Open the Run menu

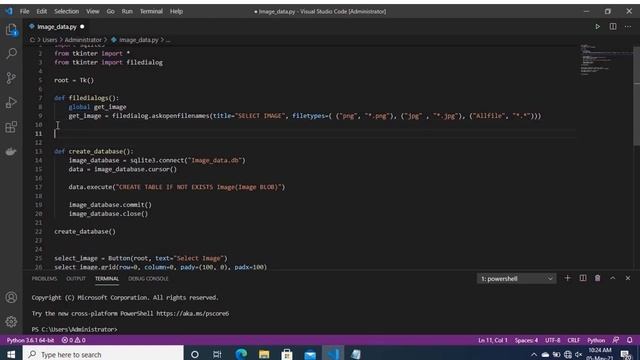[x=127, y=11]
